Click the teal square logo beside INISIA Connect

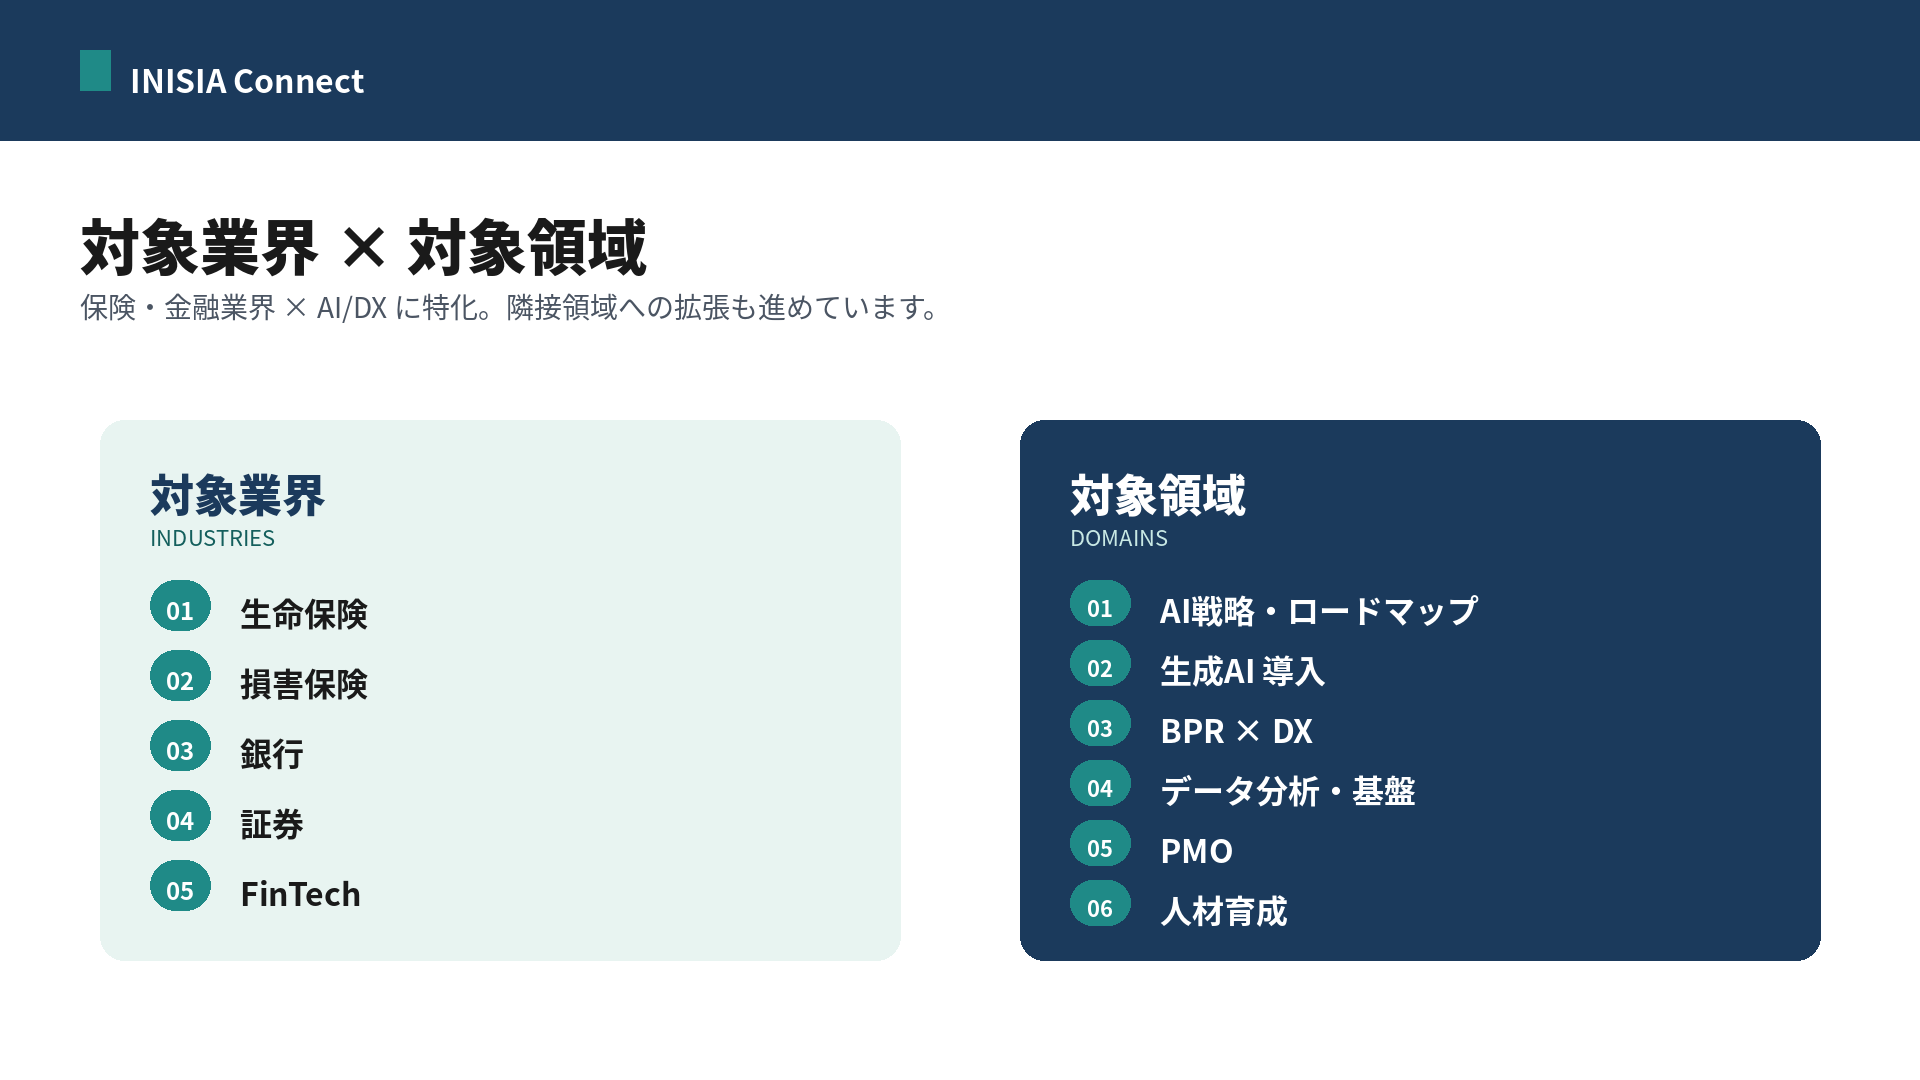point(95,71)
